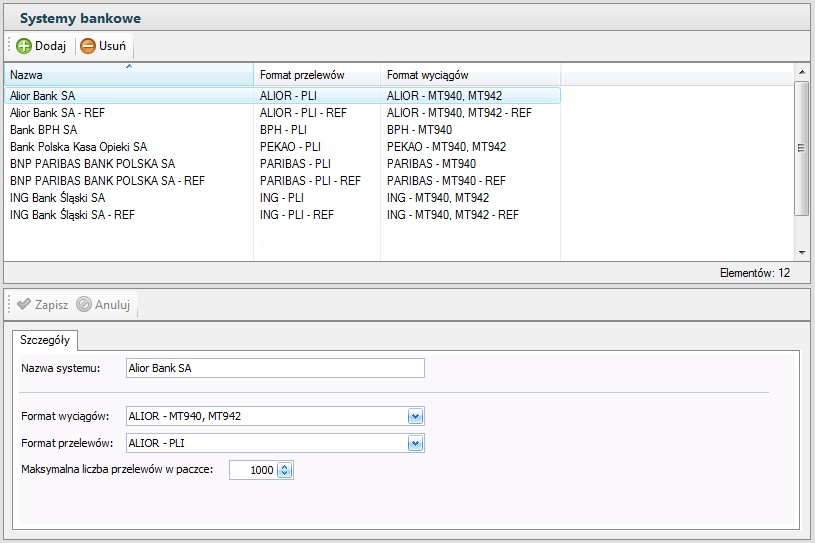Open the Format wyciągów dropdown arrow

coord(415,416)
